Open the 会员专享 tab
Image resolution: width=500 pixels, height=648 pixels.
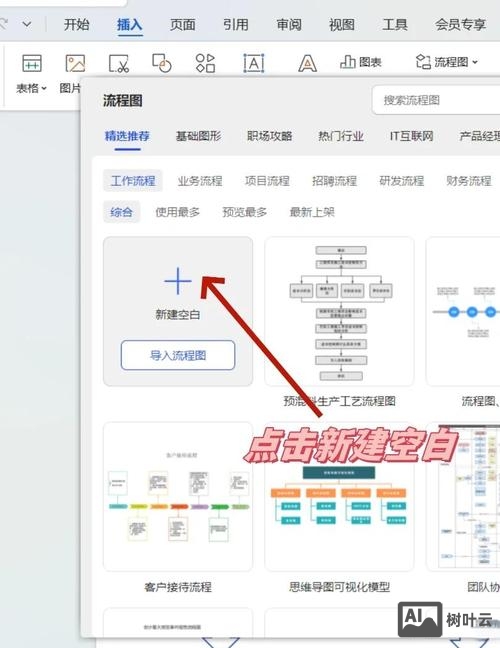460,25
